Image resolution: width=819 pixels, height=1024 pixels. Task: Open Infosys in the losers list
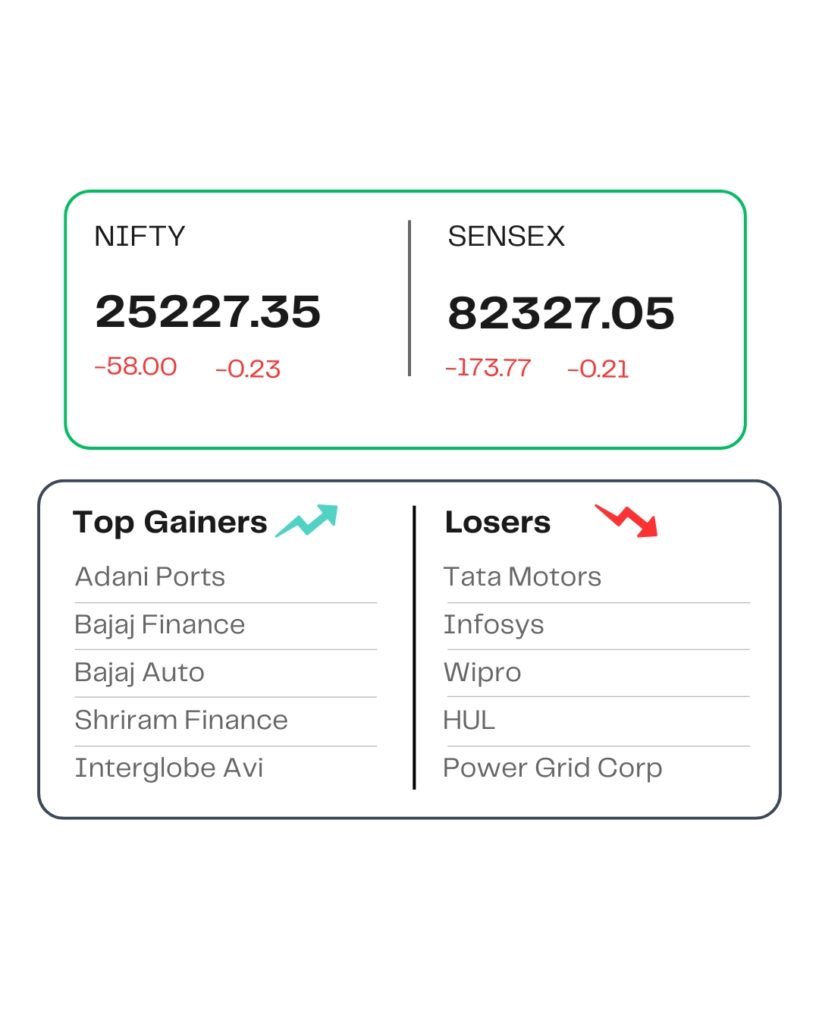[494, 625]
